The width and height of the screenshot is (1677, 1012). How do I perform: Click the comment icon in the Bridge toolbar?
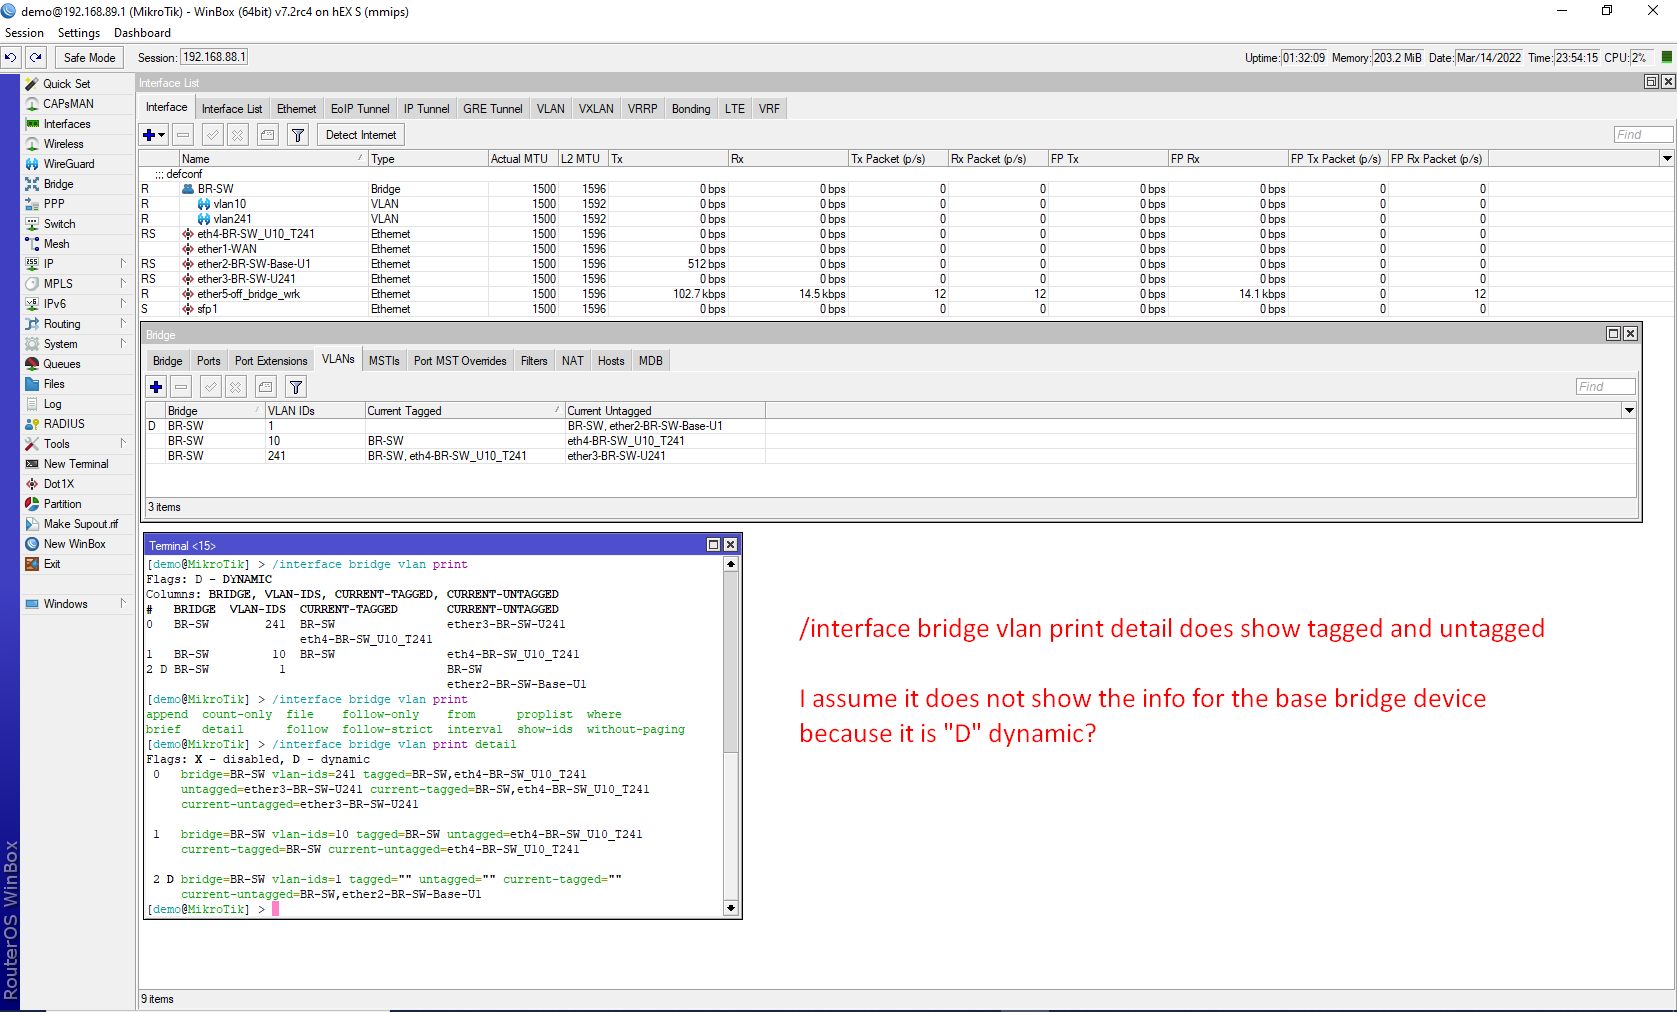[265, 387]
